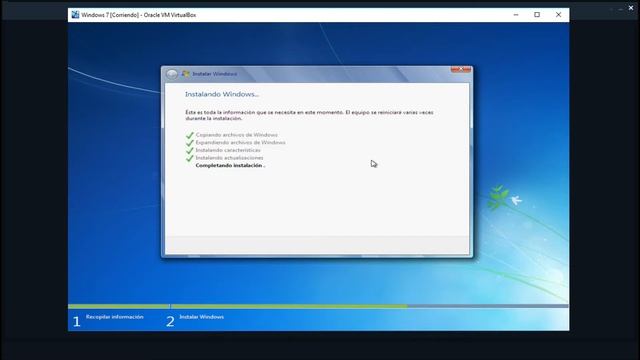Viewport: 640px width, 360px height.
Task: Click the Instalando Windows... heading
Action: 222,94
